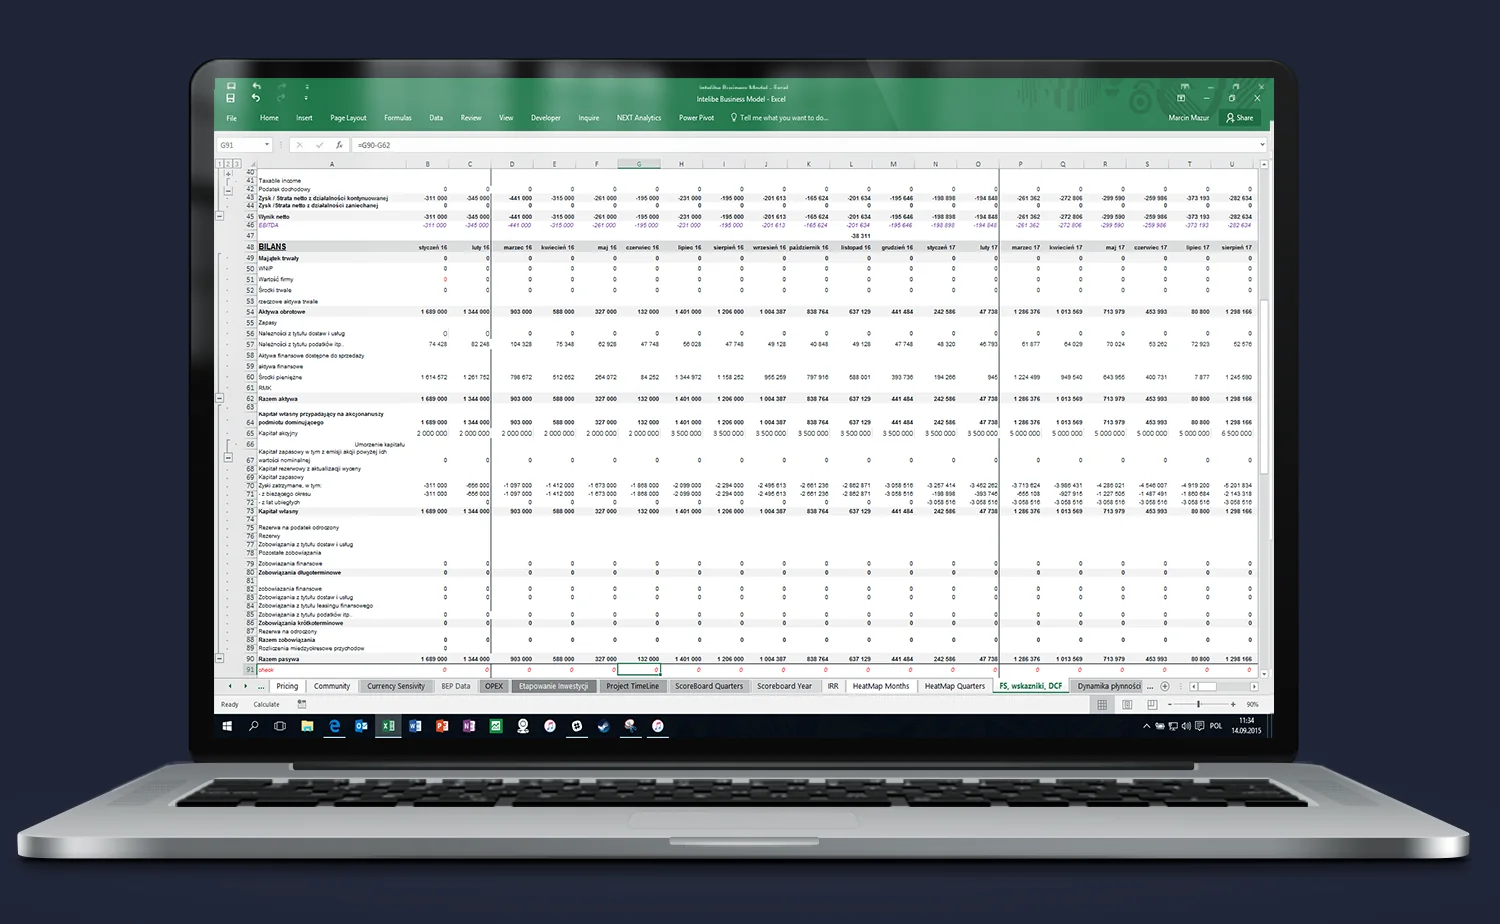Click the Share button

point(1240,118)
